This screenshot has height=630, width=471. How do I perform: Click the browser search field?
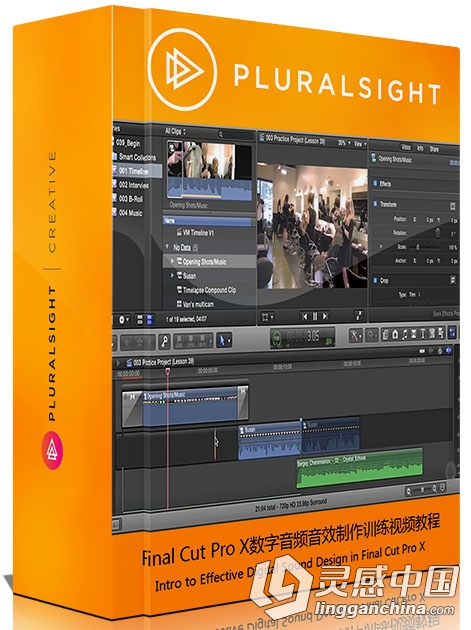[235, 134]
